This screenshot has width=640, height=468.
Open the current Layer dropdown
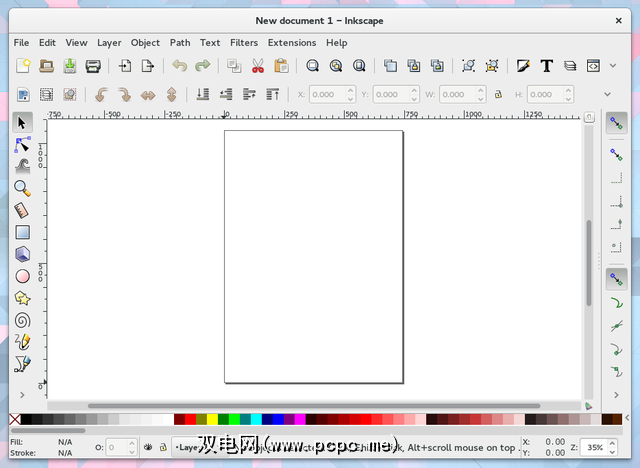186,447
